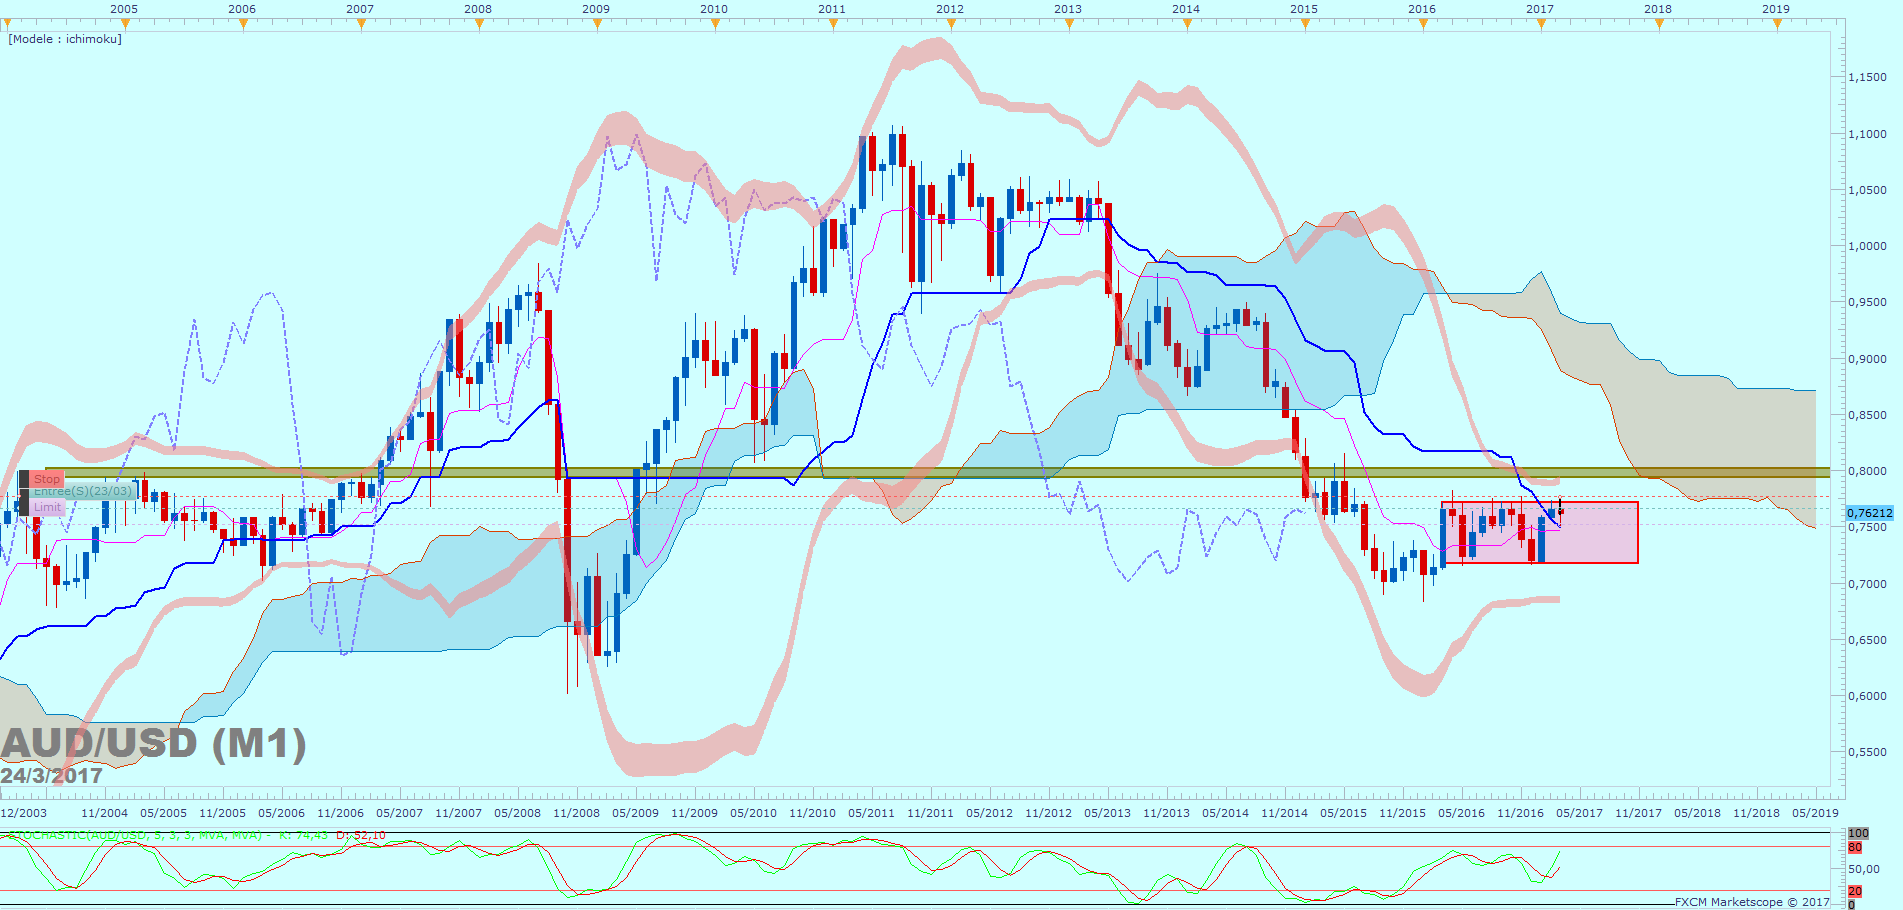
Task: Click the stochastic 100 level label
Action: 1858,833
